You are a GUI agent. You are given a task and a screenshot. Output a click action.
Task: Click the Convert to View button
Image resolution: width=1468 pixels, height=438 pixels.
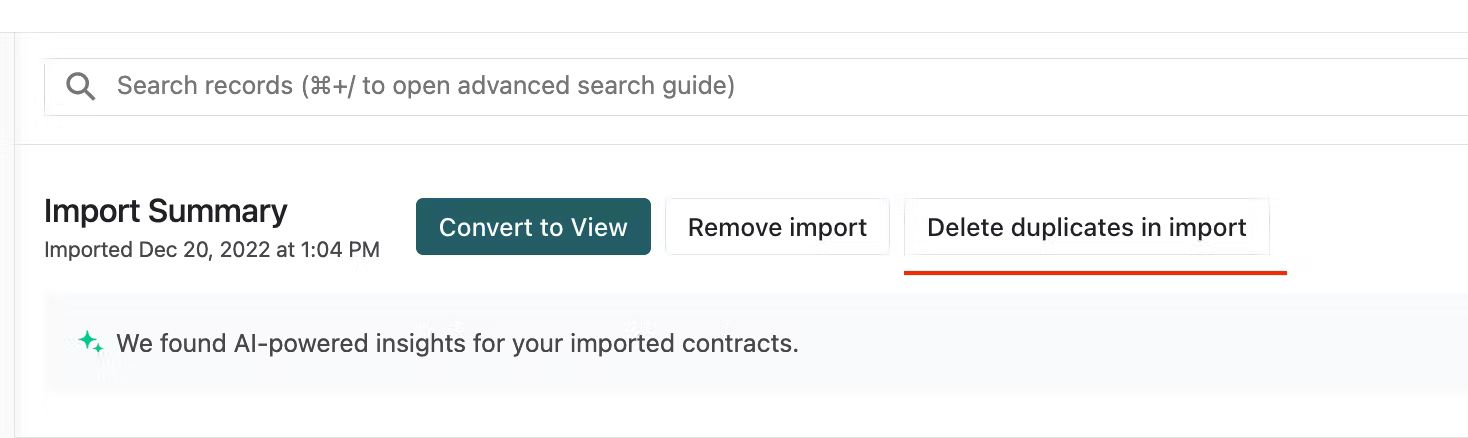pos(533,227)
